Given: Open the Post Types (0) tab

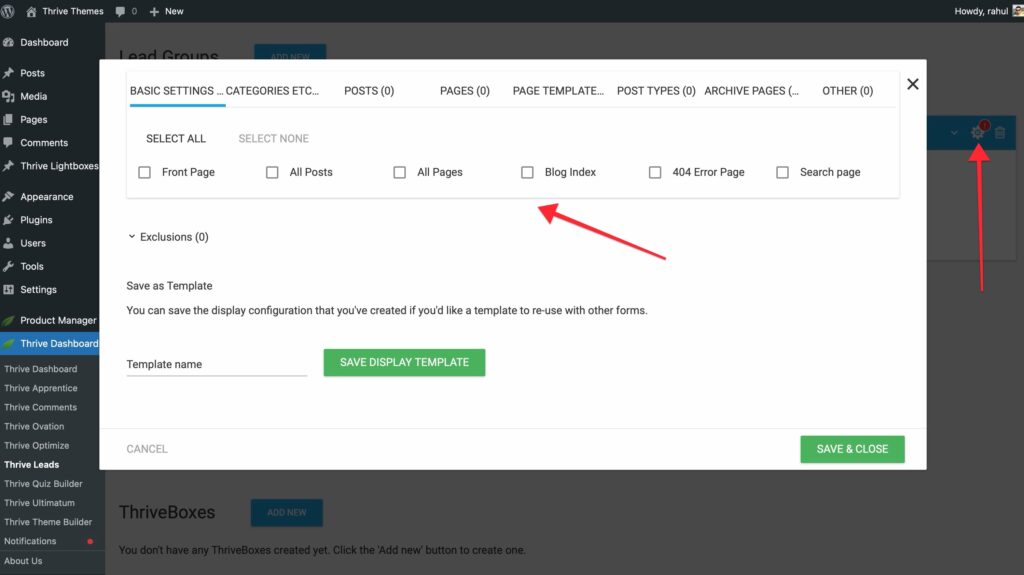Looking at the screenshot, I should [656, 91].
